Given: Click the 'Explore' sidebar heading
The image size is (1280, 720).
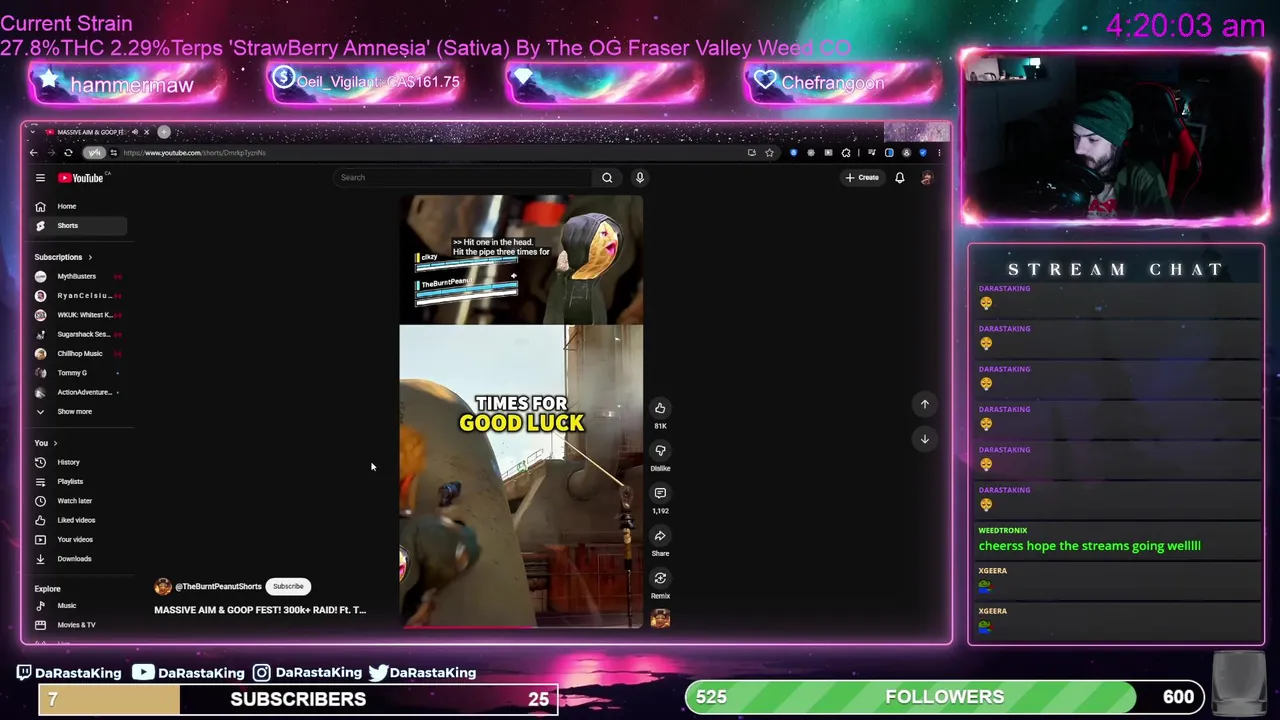Looking at the screenshot, I should tap(47, 589).
